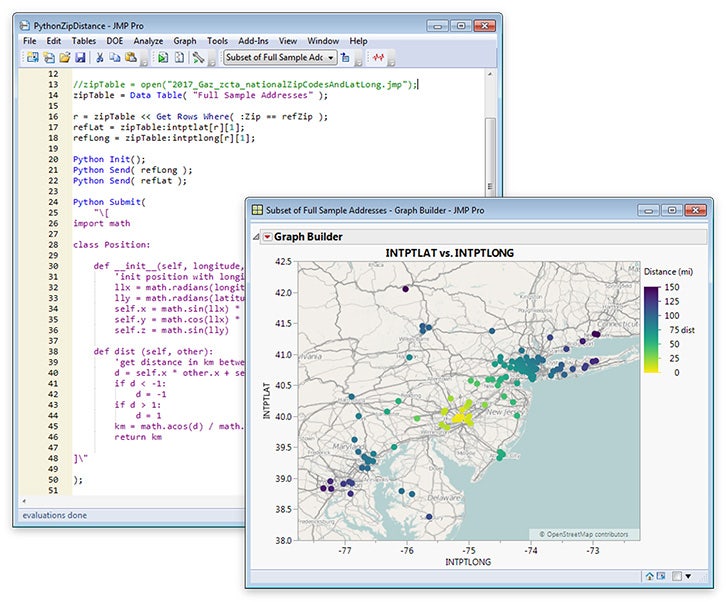This screenshot has width=726, height=602.
Task: Open the Tables menu
Action: point(84,41)
